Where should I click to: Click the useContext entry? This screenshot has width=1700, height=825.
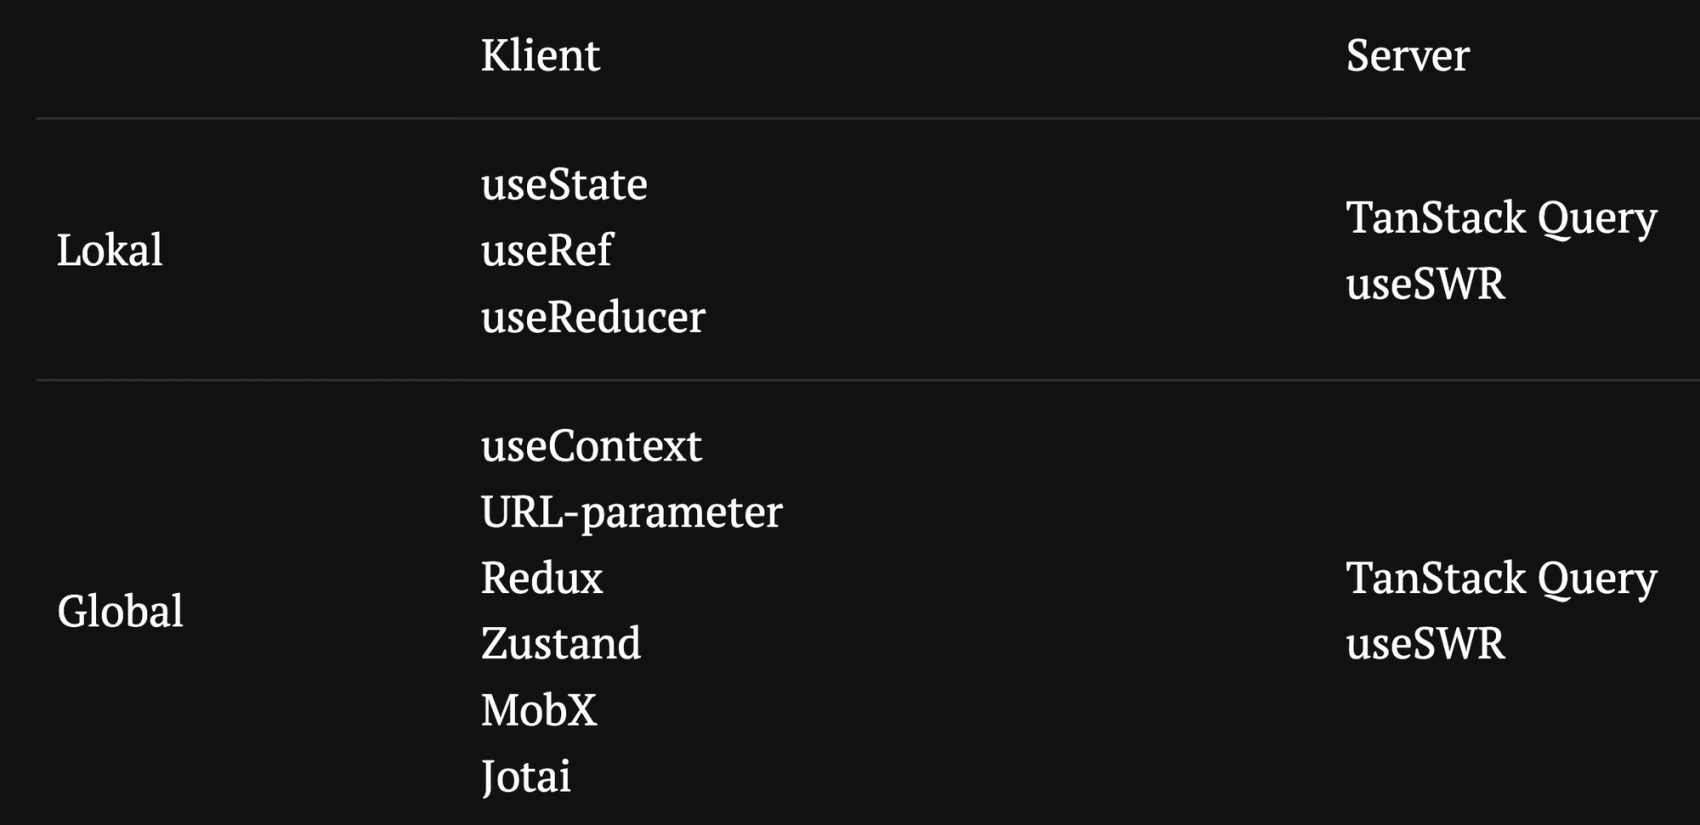591,446
